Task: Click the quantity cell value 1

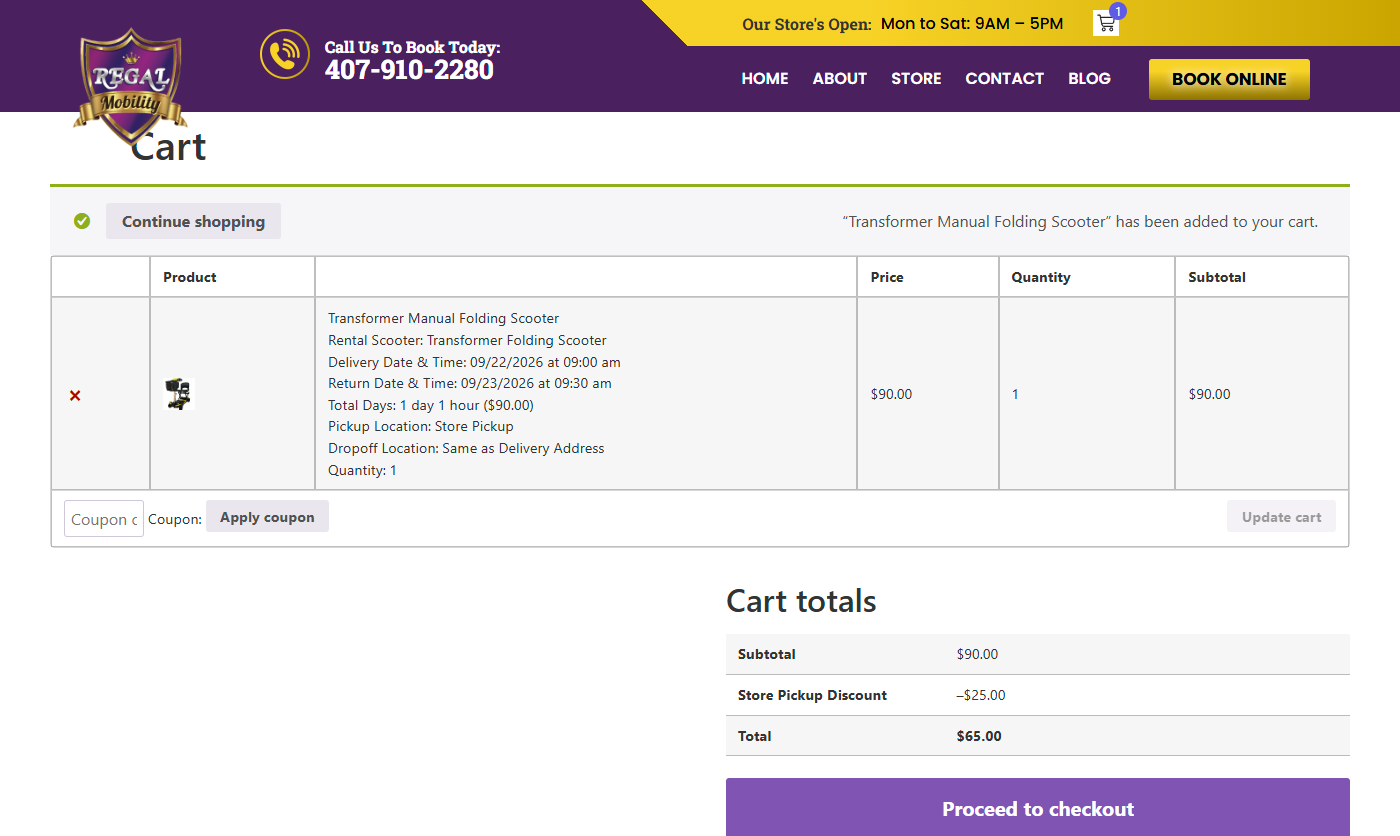Action: click(1015, 394)
